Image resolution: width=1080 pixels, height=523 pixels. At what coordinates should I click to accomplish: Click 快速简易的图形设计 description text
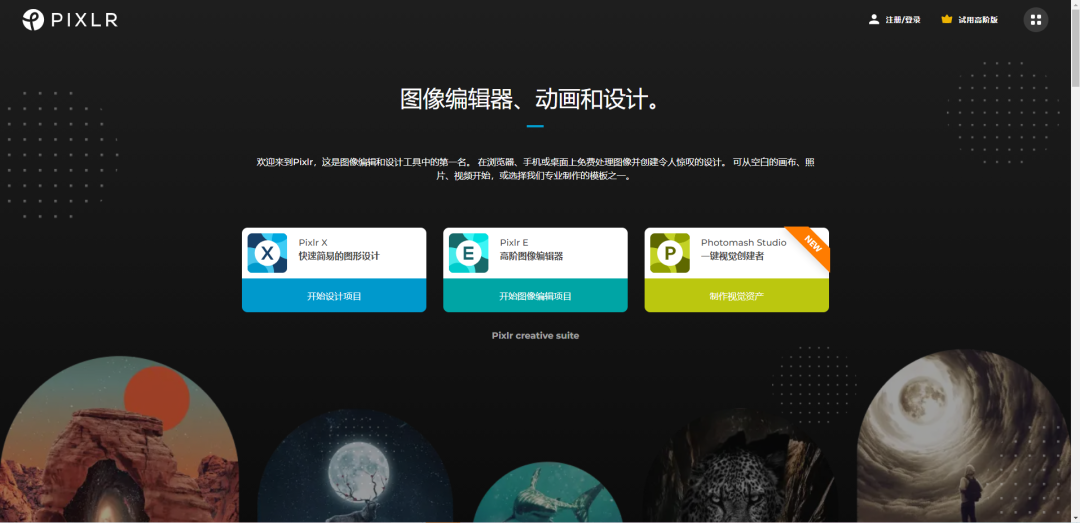click(x=339, y=256)
